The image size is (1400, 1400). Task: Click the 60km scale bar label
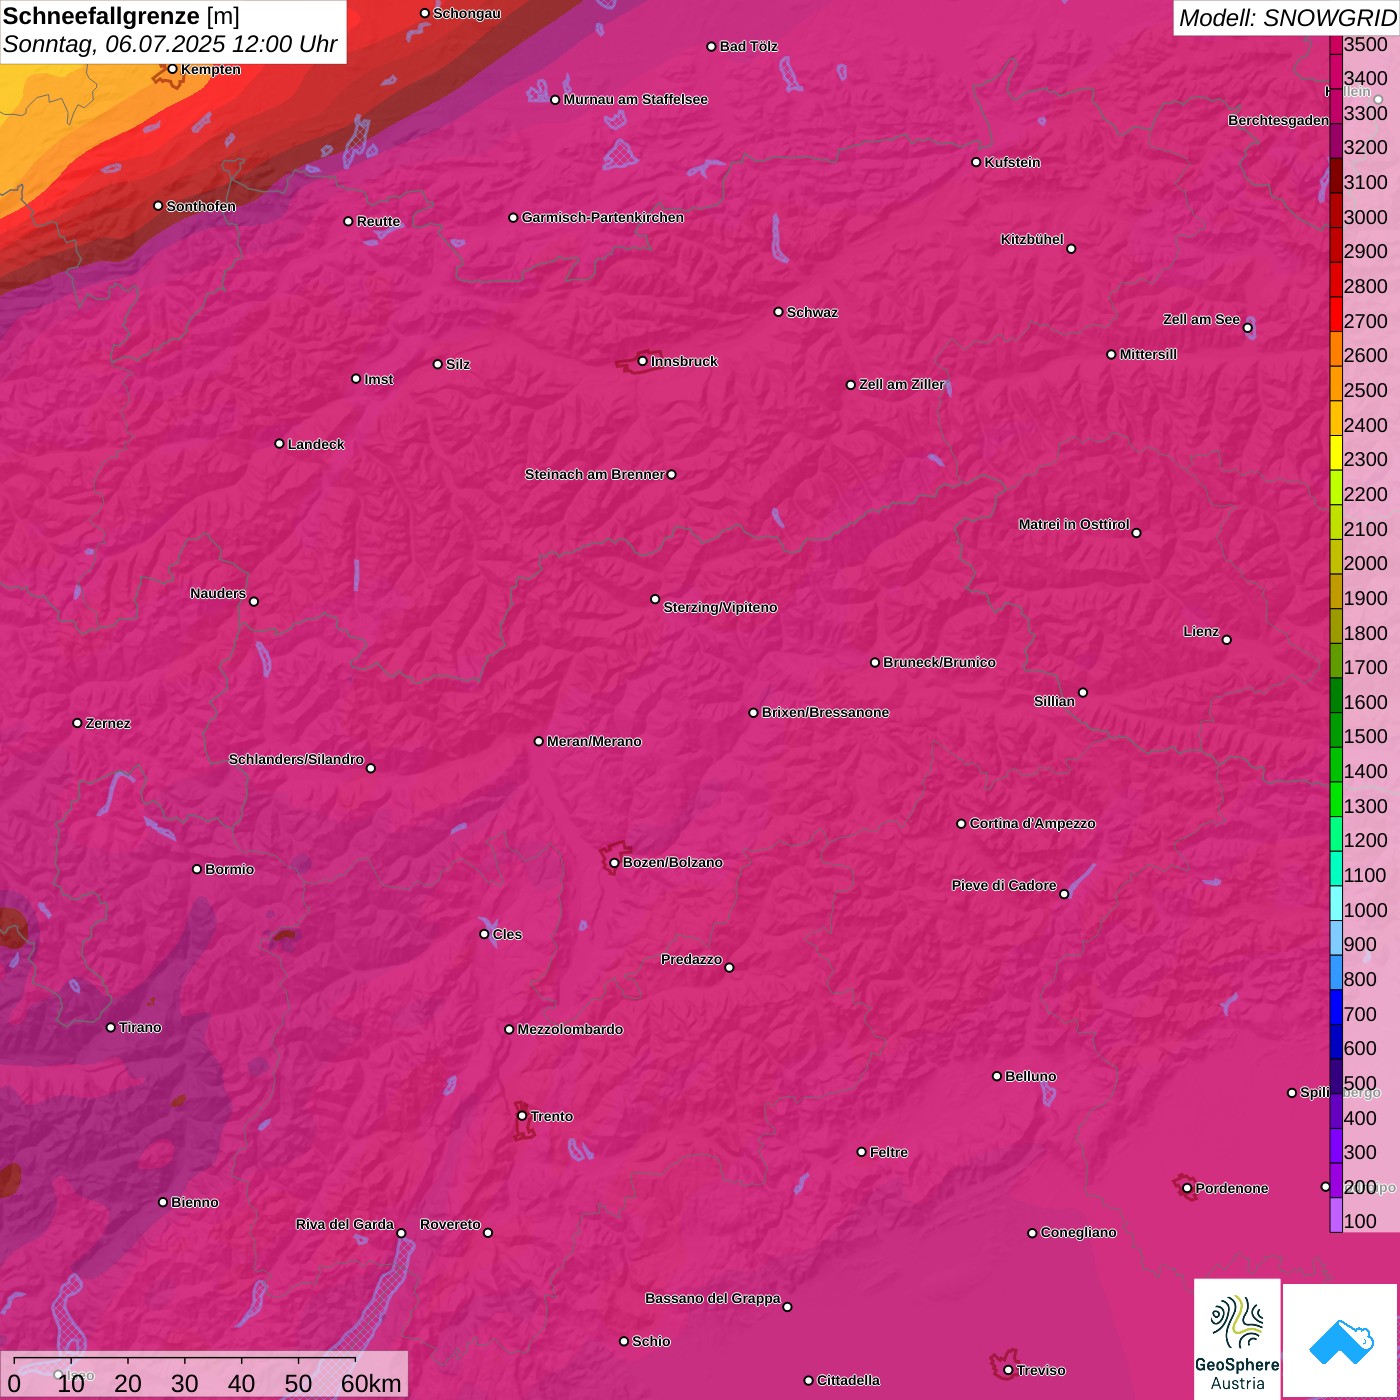[371, 1383]
